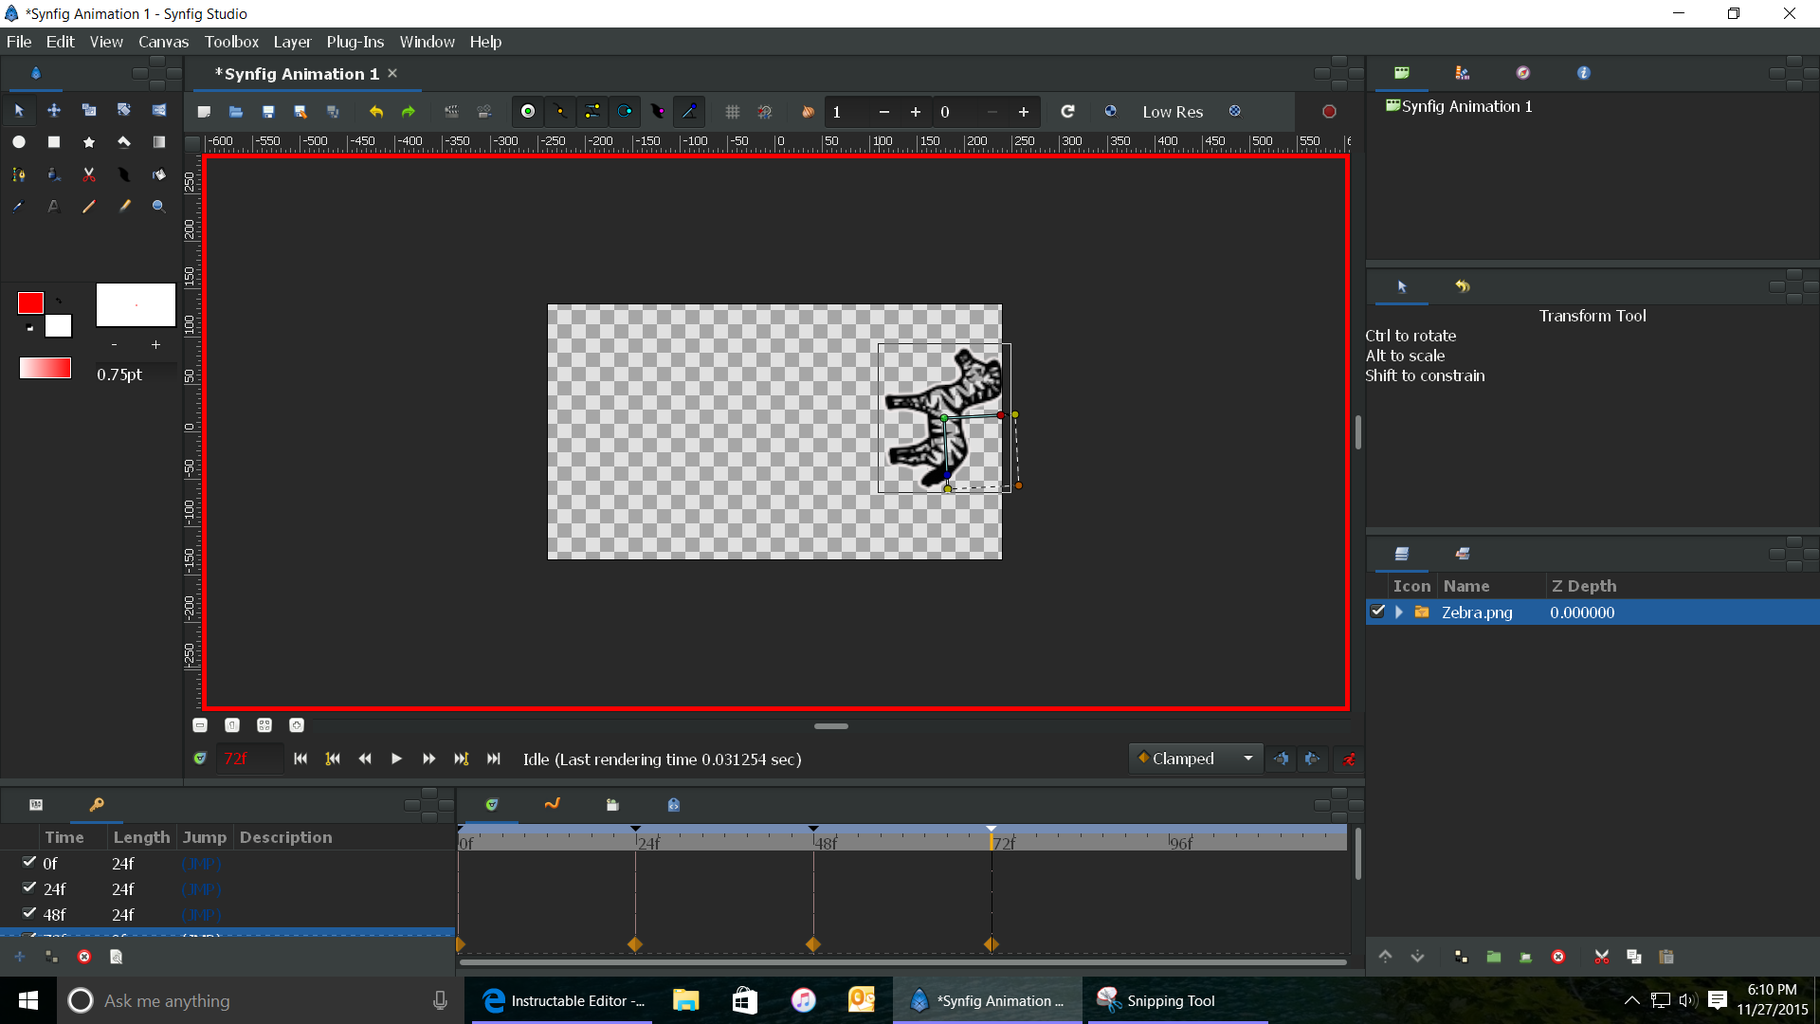Toggle the keyframe checkbox at 0f
This screenshot has height=1024, width=1820.
point(29,863)
